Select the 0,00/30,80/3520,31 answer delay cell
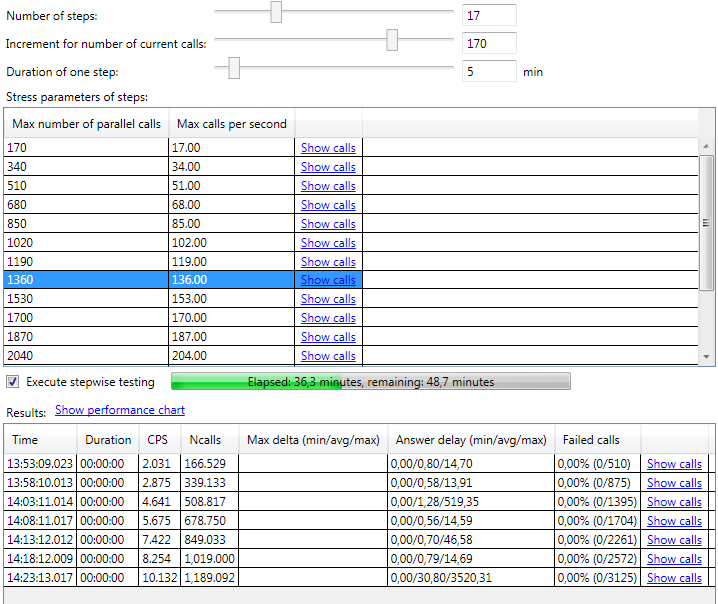The image size is (718, 604). coord(471,578)
